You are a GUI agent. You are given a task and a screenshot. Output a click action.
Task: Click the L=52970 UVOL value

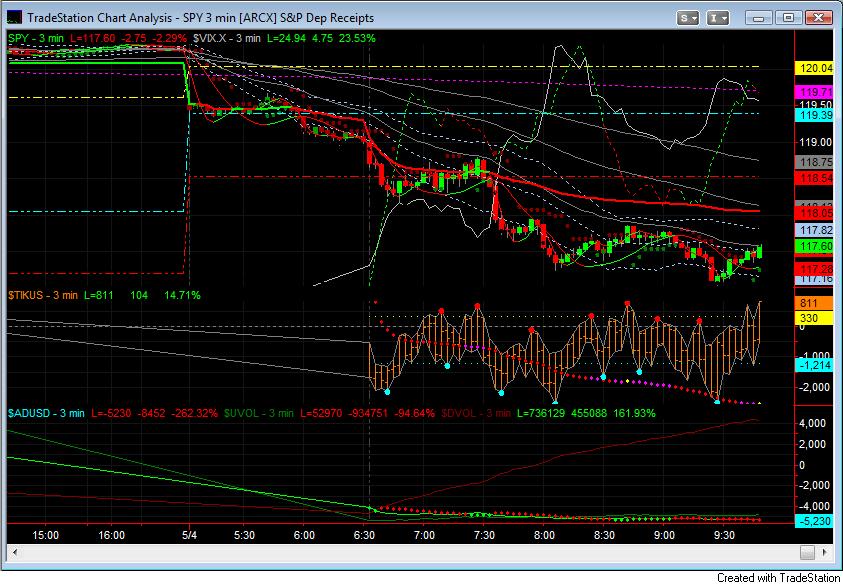[320, 414]
